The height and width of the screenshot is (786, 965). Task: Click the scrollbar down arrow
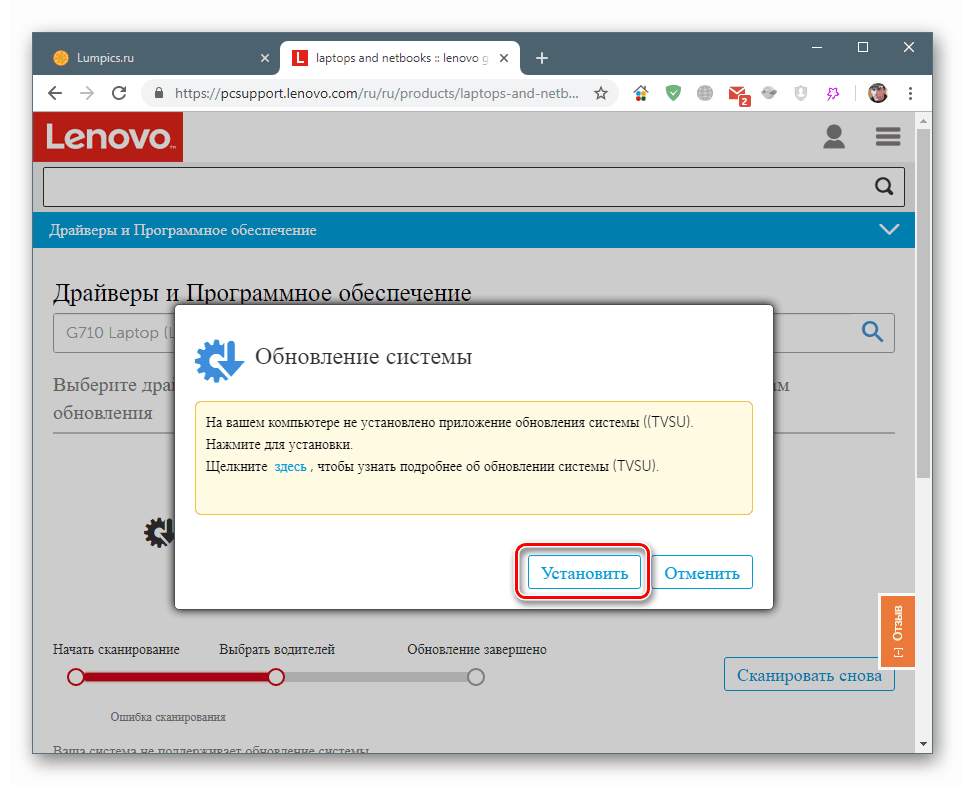923,744
